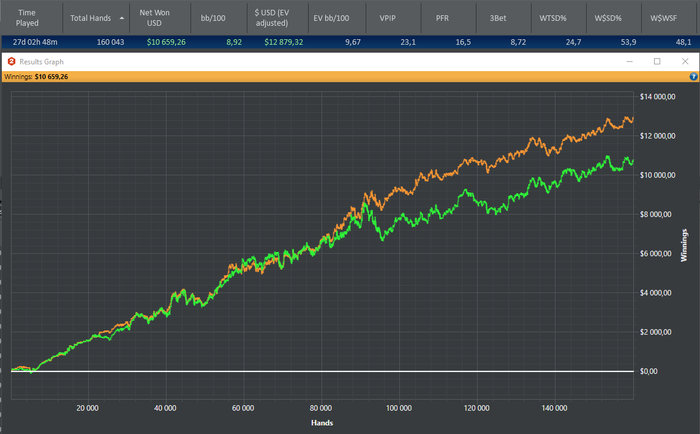Screen dimensions: 700x434
Task: Click the end of the orange EV line
Action: click(633, 119)
